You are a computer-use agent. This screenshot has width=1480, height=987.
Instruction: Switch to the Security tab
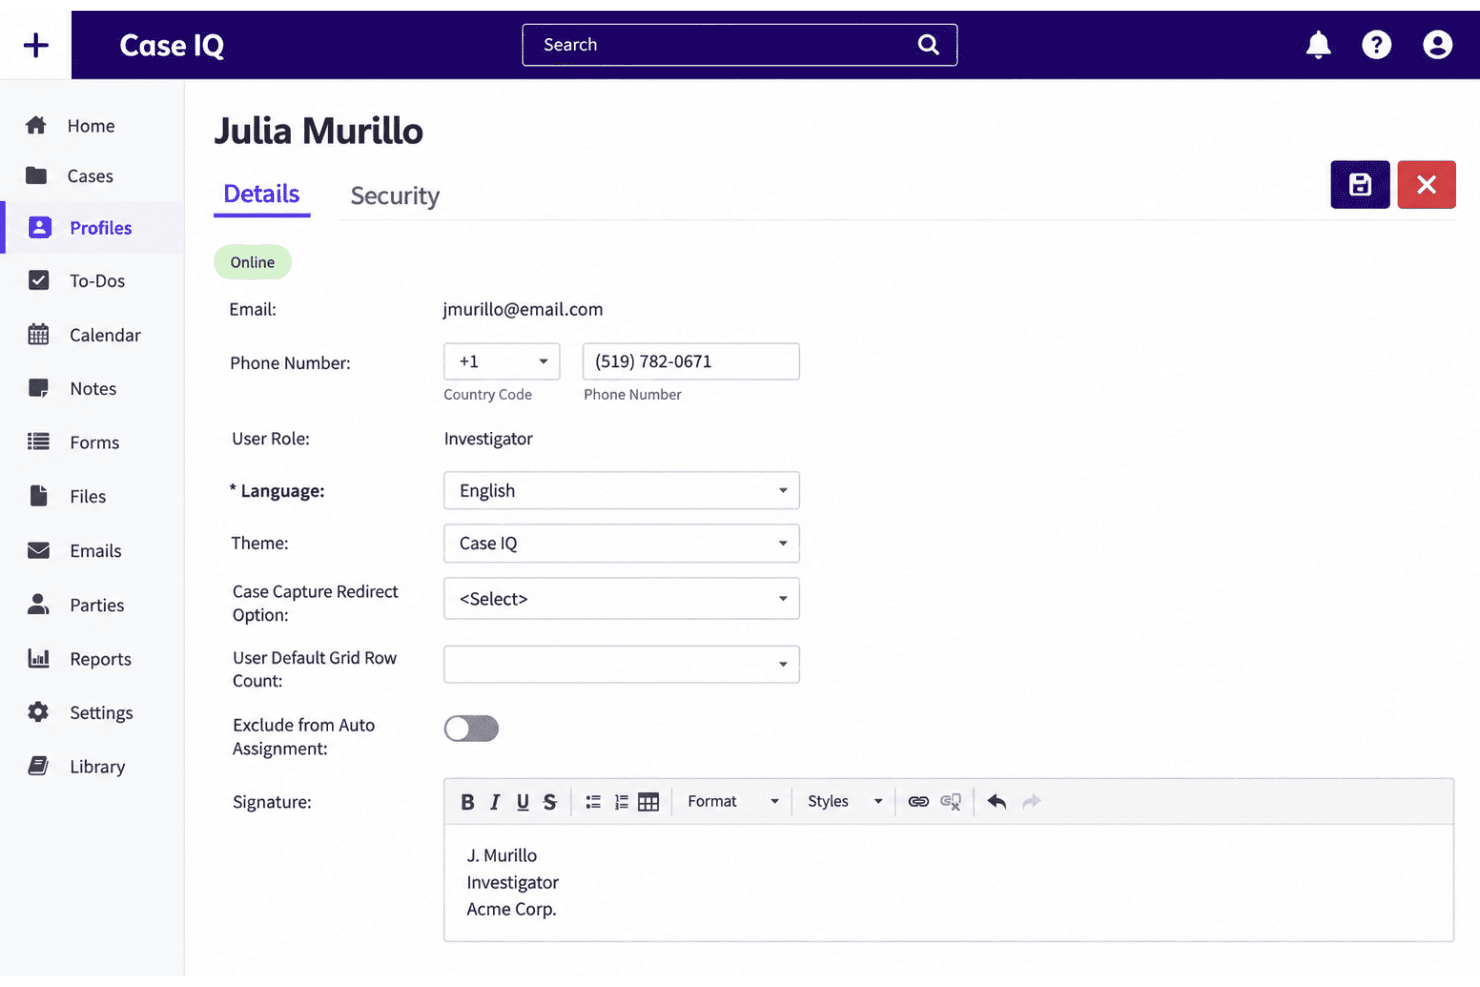395,196
